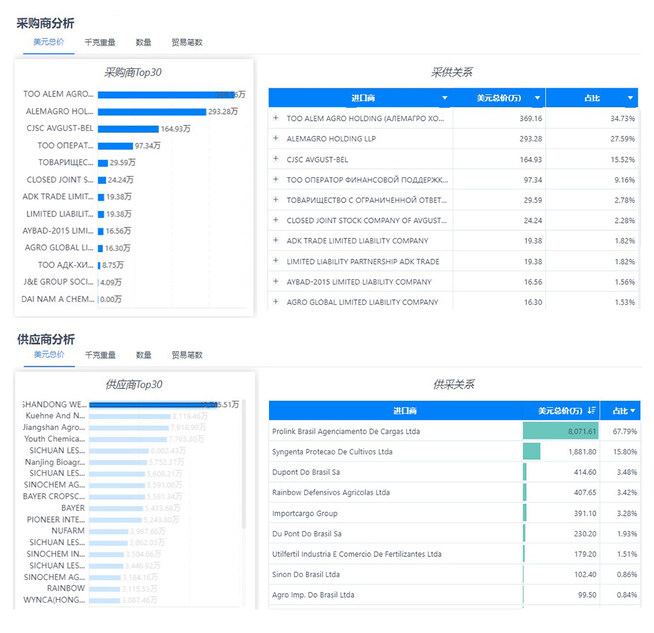Expand the CJSC AVGUST-BEL table row
654x633 pixels.
point(275,159)
